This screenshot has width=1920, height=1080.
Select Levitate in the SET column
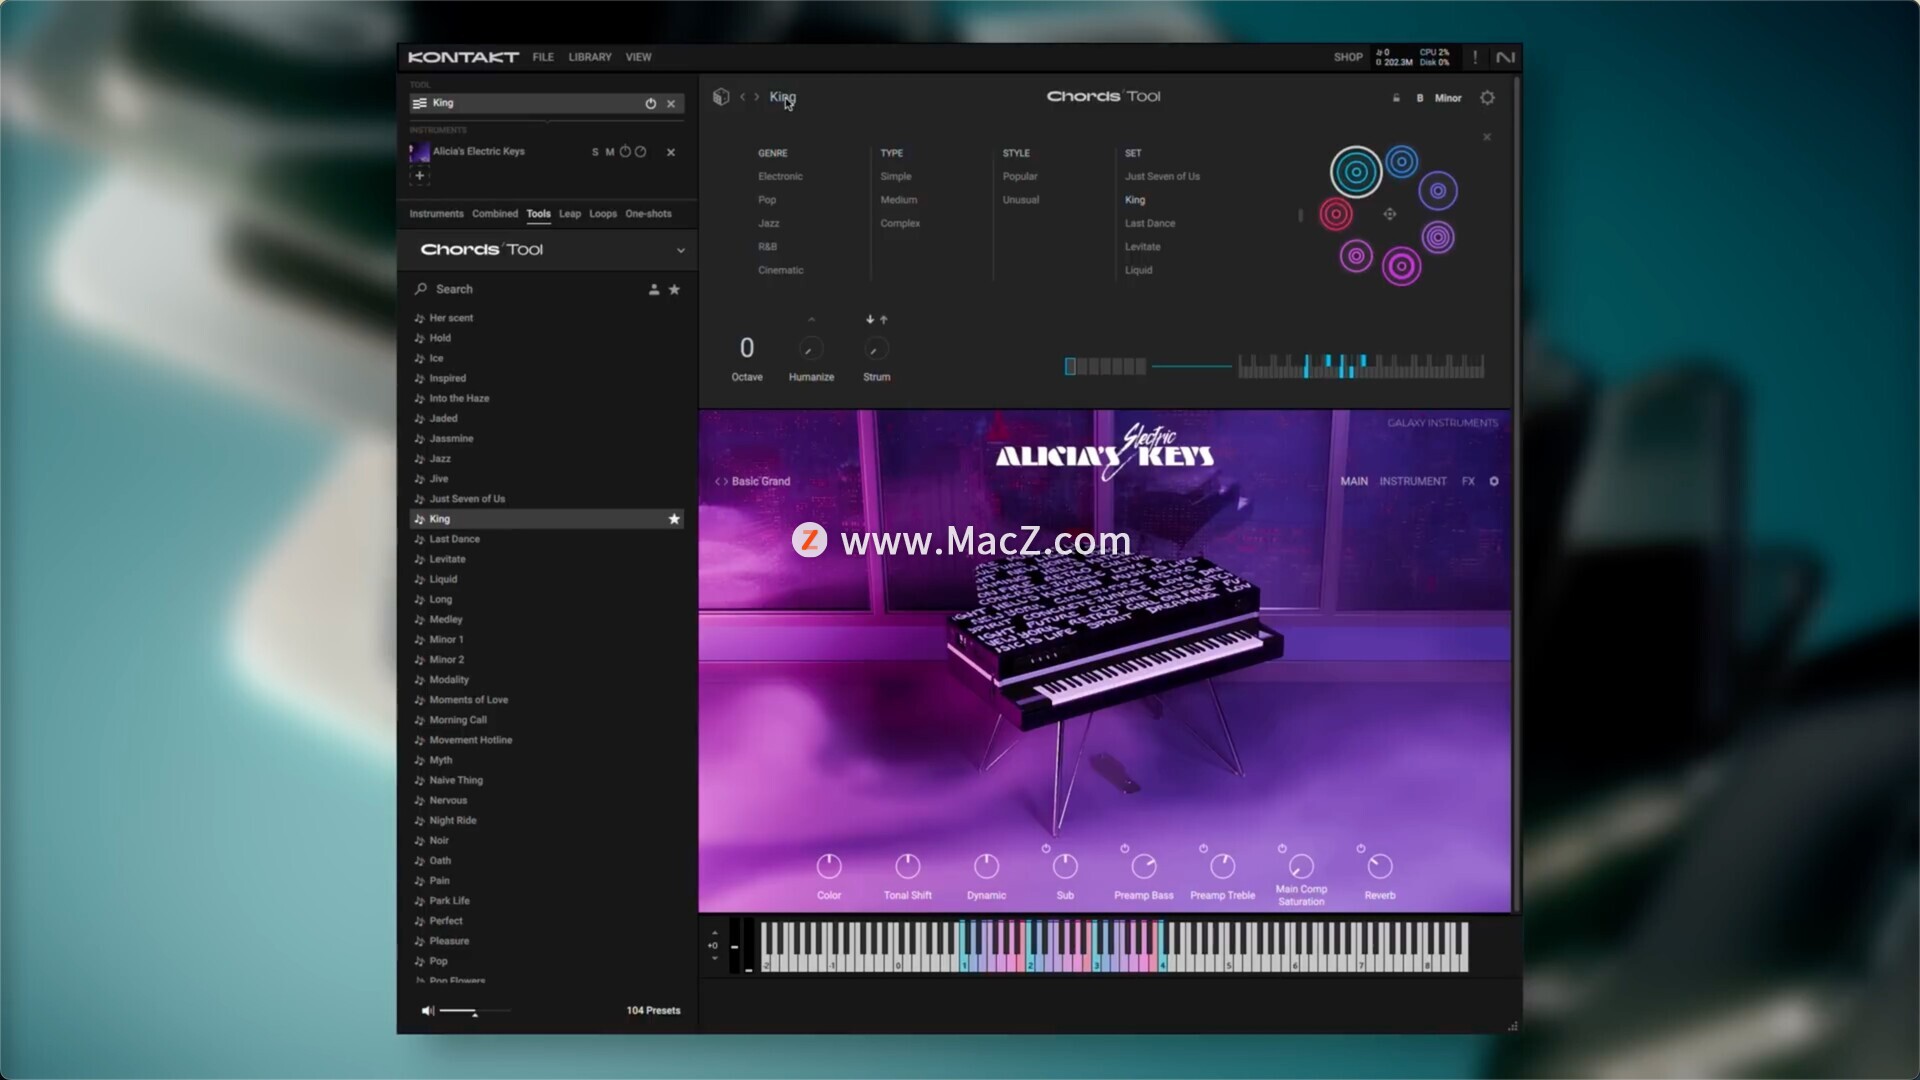[1142, 247]
